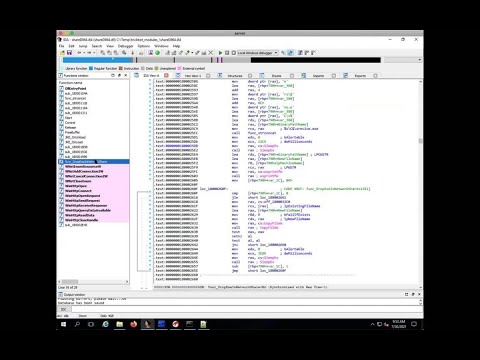Switch to the Structures tab

coord(235,76)
